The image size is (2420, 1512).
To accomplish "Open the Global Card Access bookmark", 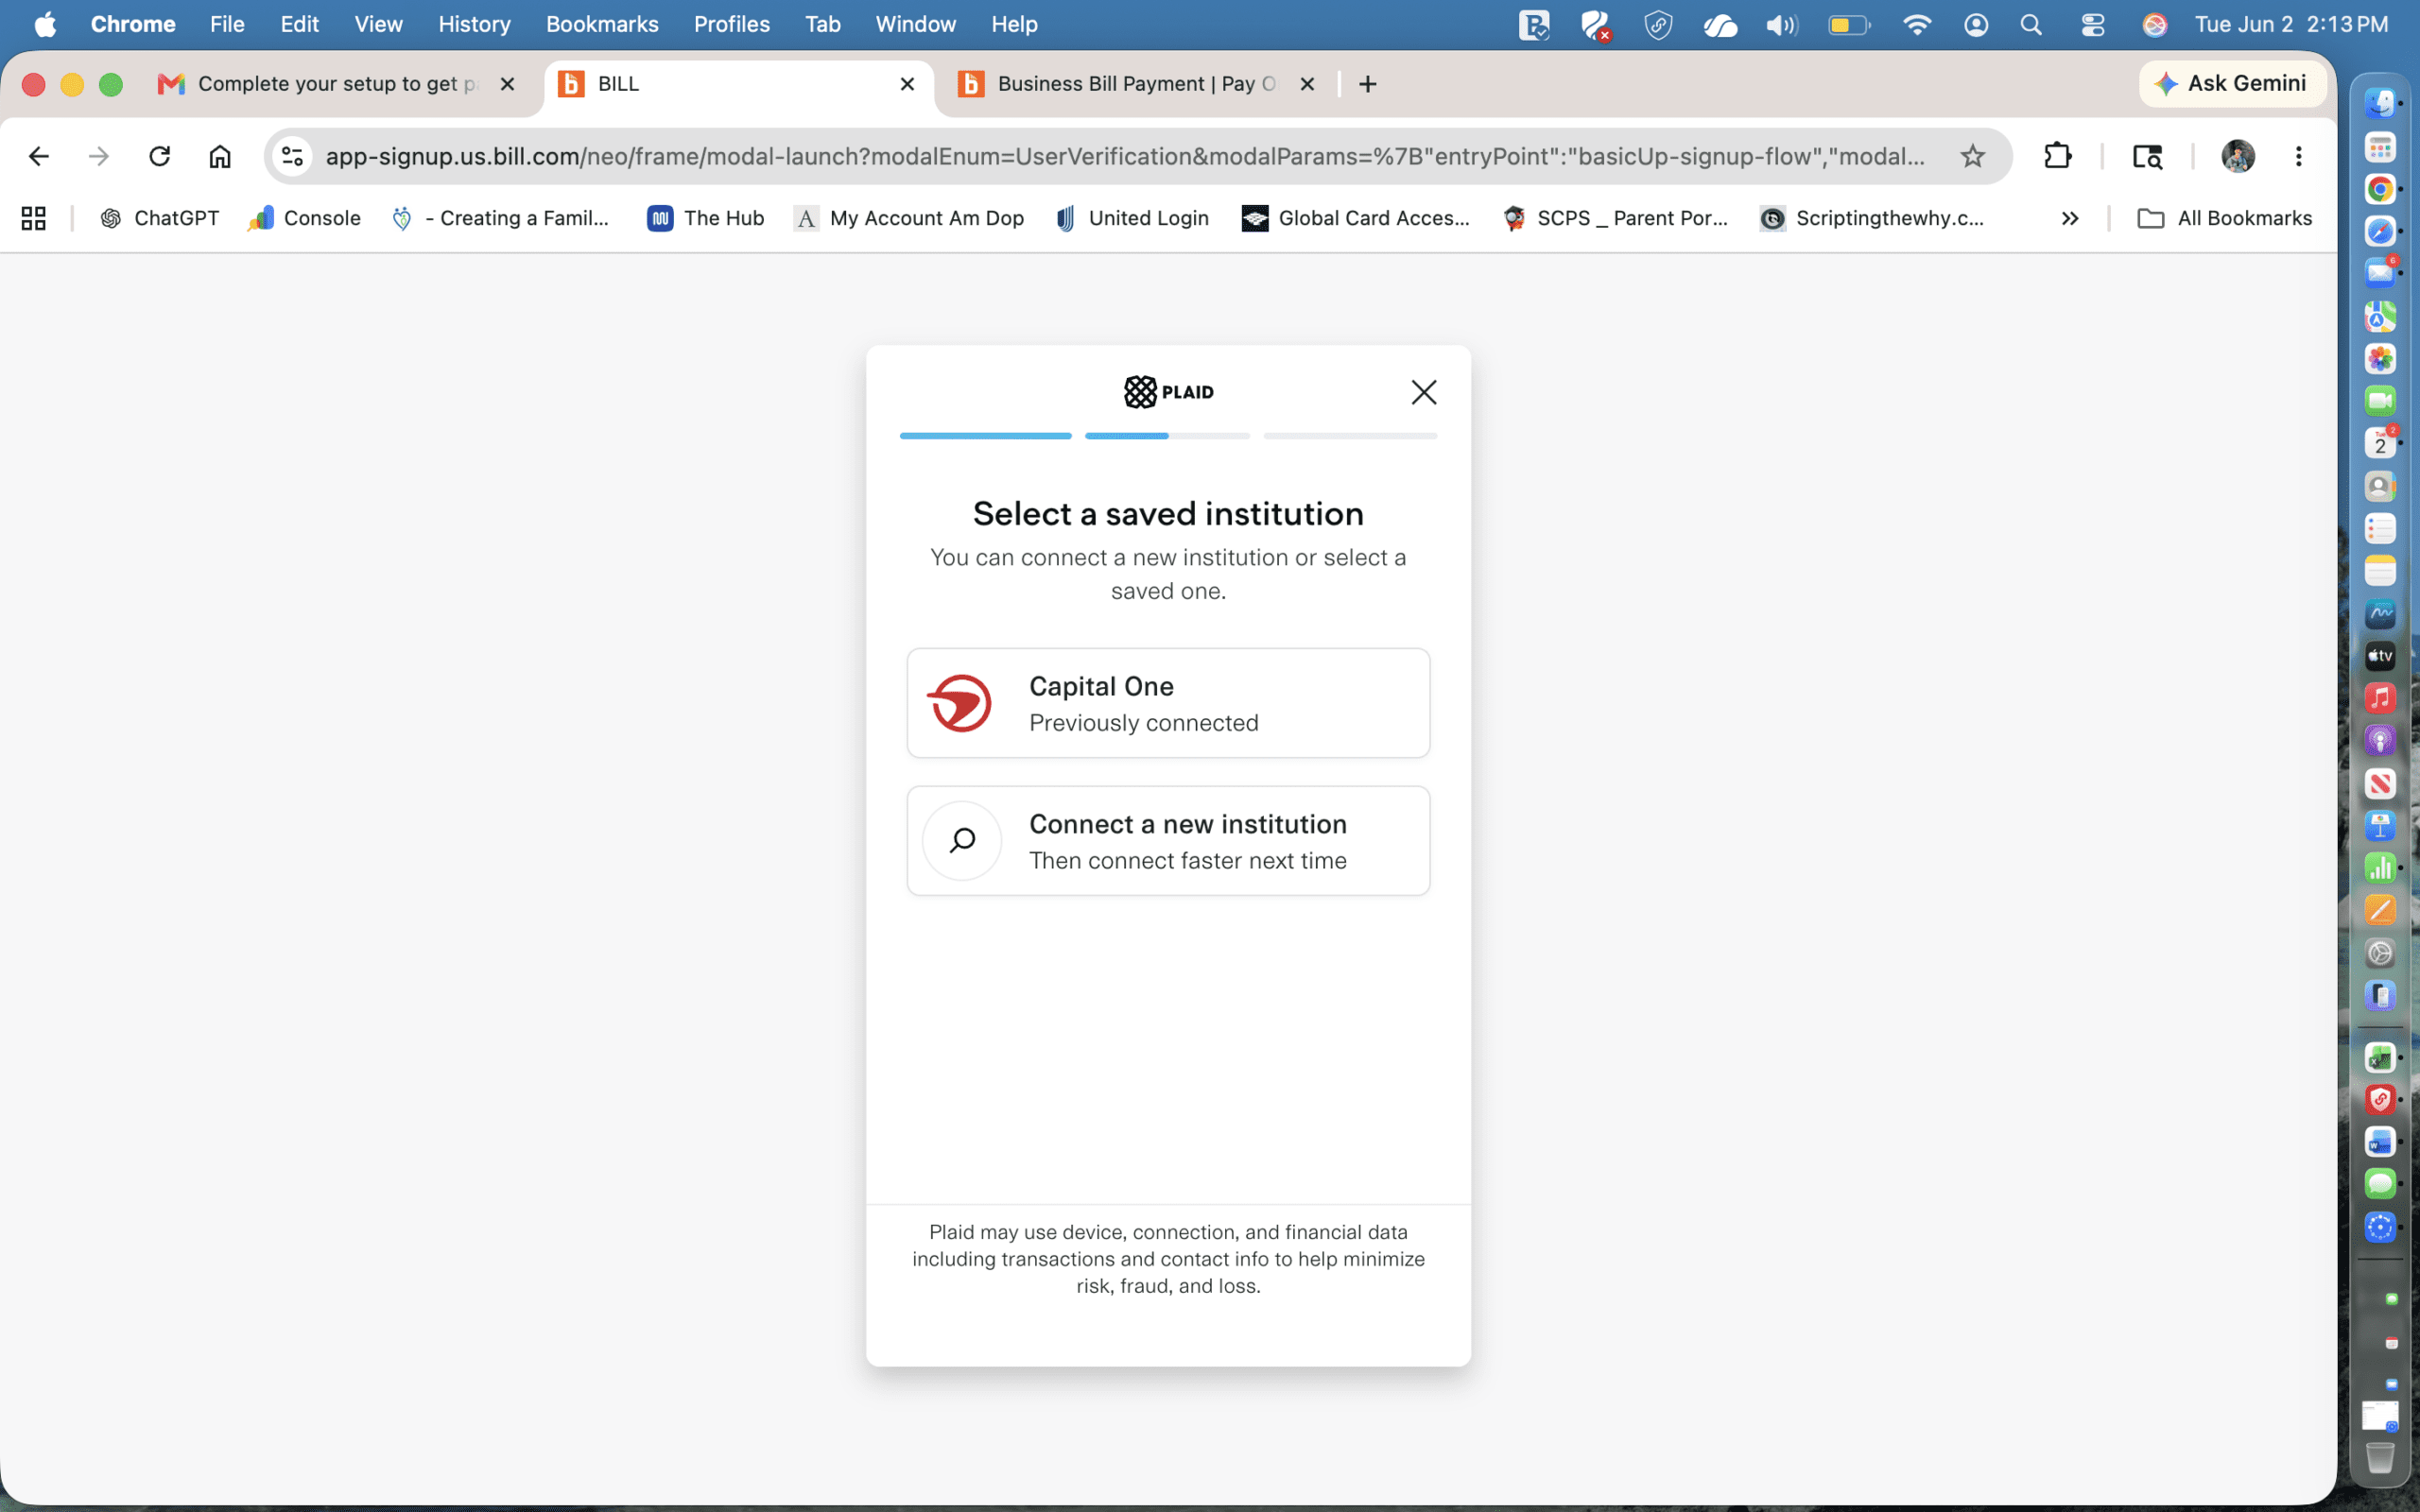I will point(1355,218).
